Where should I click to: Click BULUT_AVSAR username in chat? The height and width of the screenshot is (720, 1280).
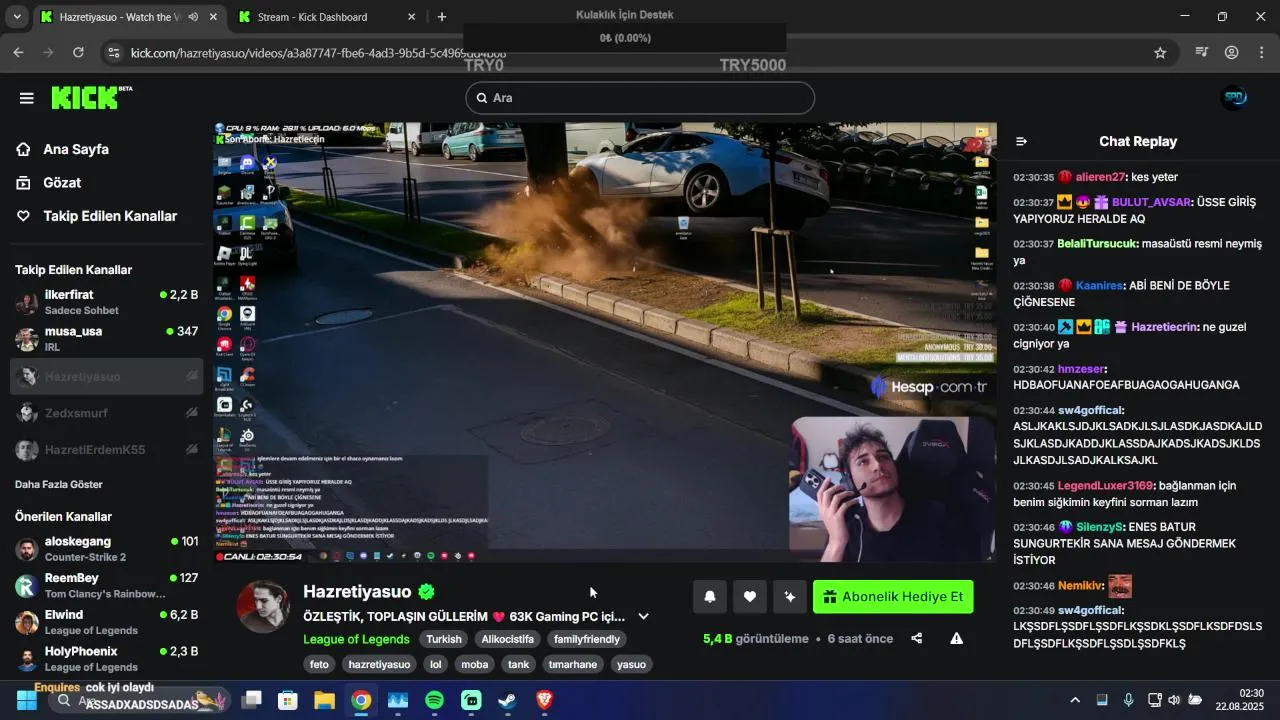[x=1151, y=202]
